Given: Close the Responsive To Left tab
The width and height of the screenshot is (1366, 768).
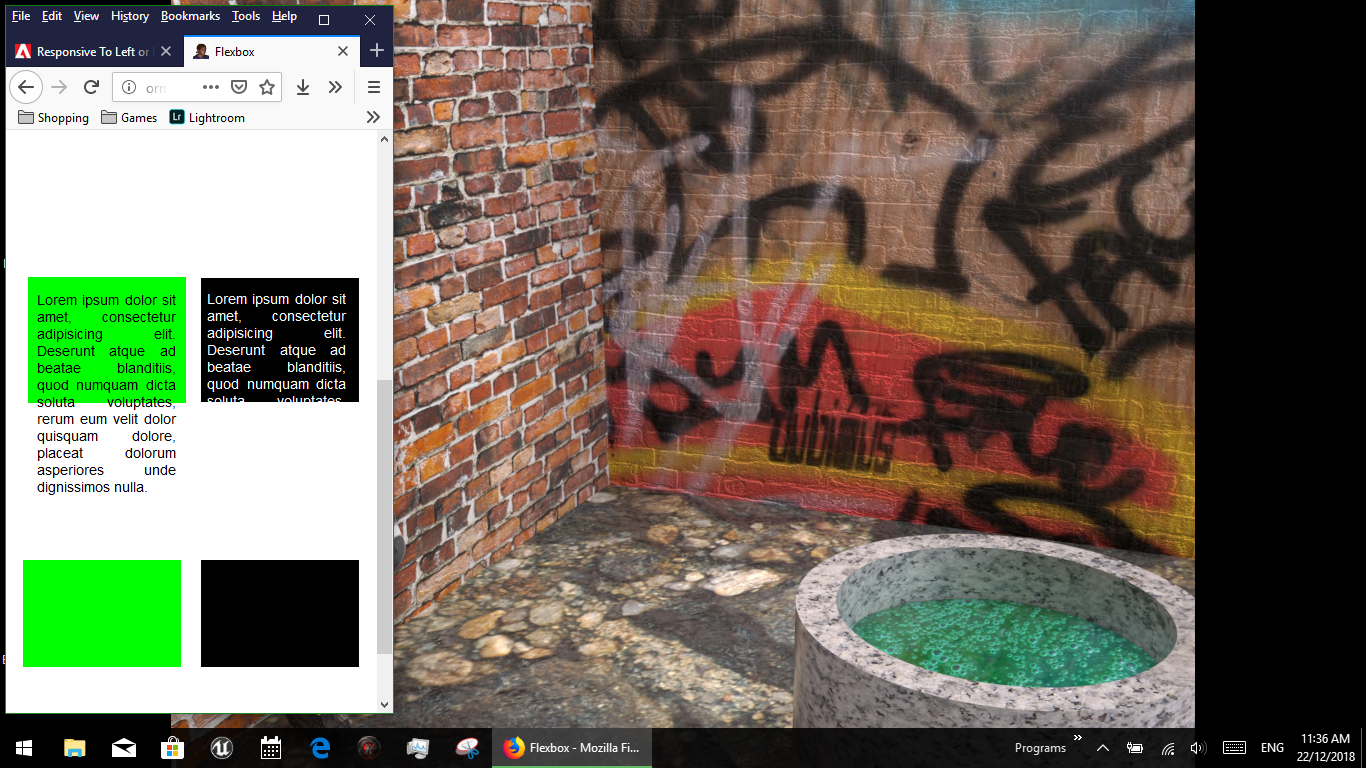Looking at the screenshot, I should [x=166, y=51].
